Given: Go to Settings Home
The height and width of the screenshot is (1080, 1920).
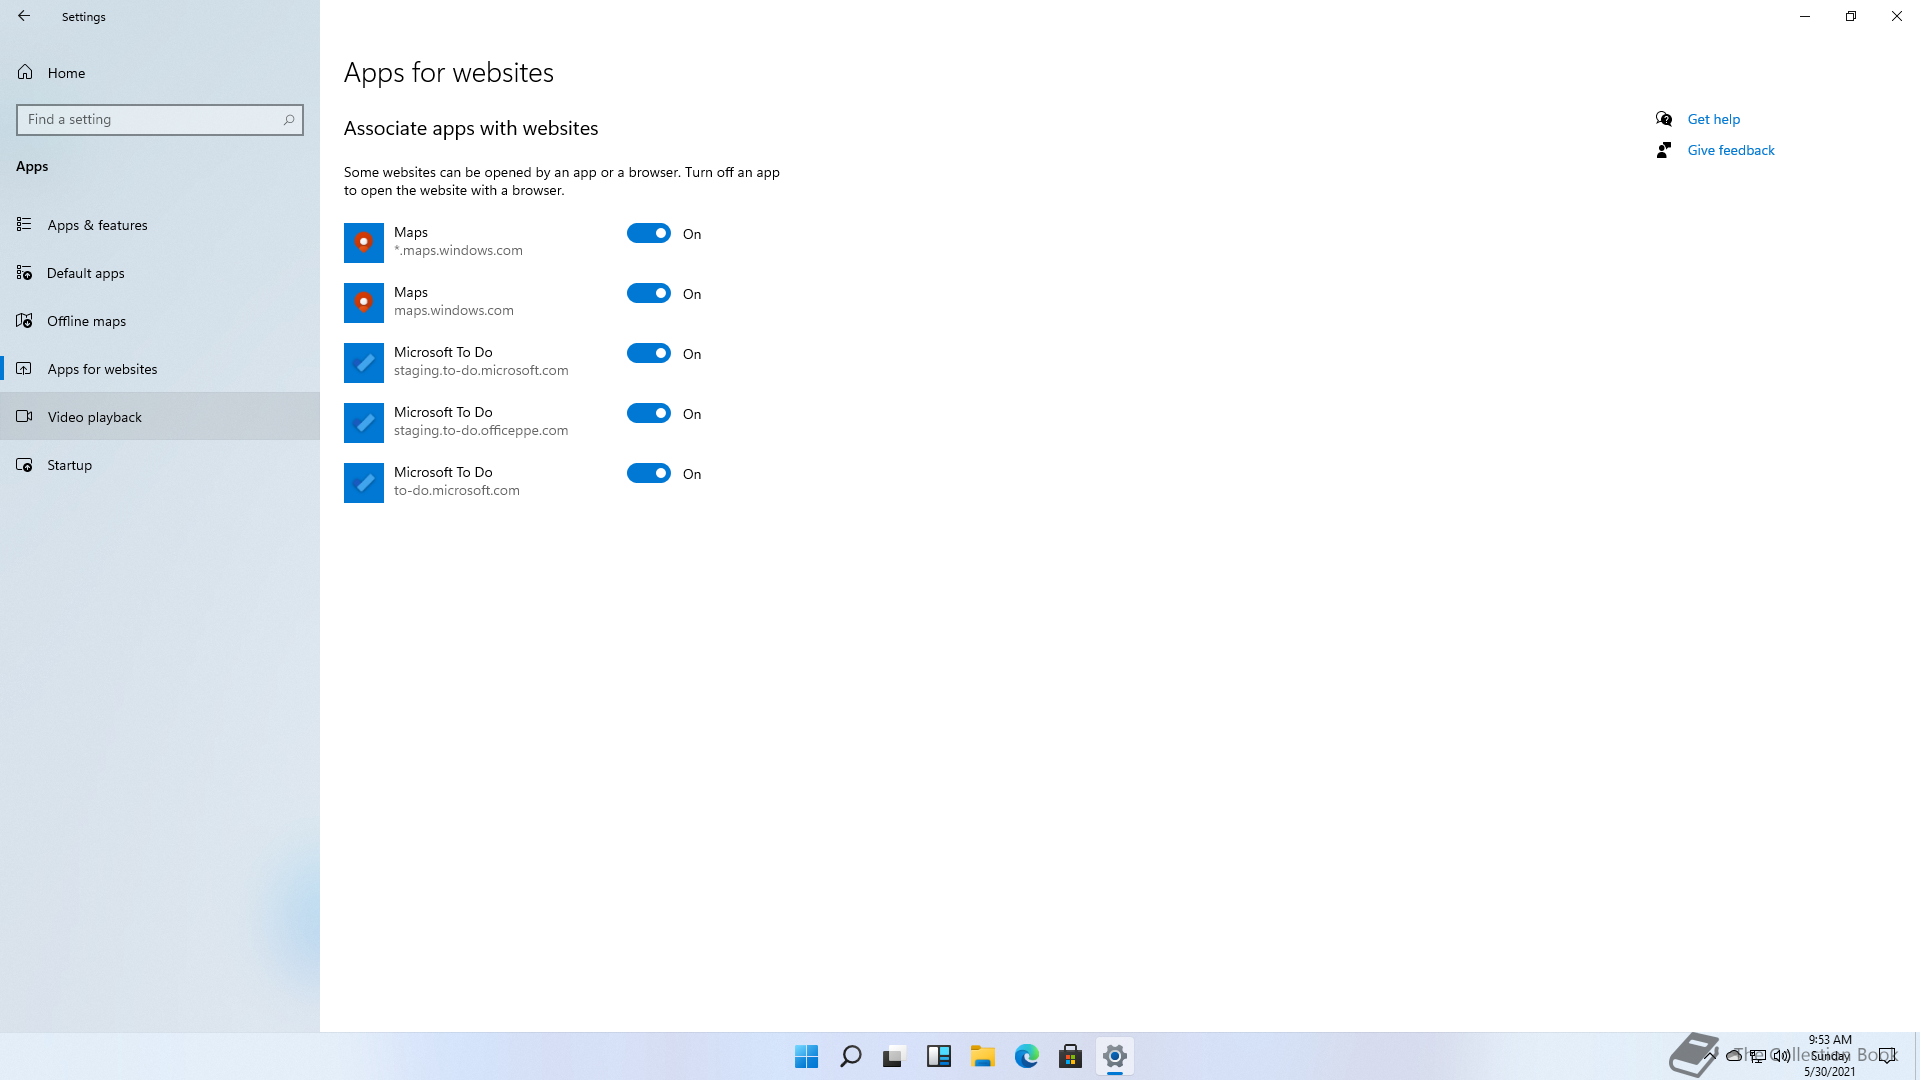Looking at the screenshot, I should pos(160,72).
